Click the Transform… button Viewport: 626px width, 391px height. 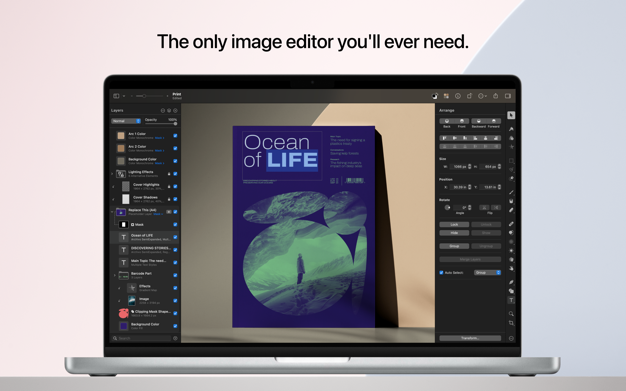[470, 338]
